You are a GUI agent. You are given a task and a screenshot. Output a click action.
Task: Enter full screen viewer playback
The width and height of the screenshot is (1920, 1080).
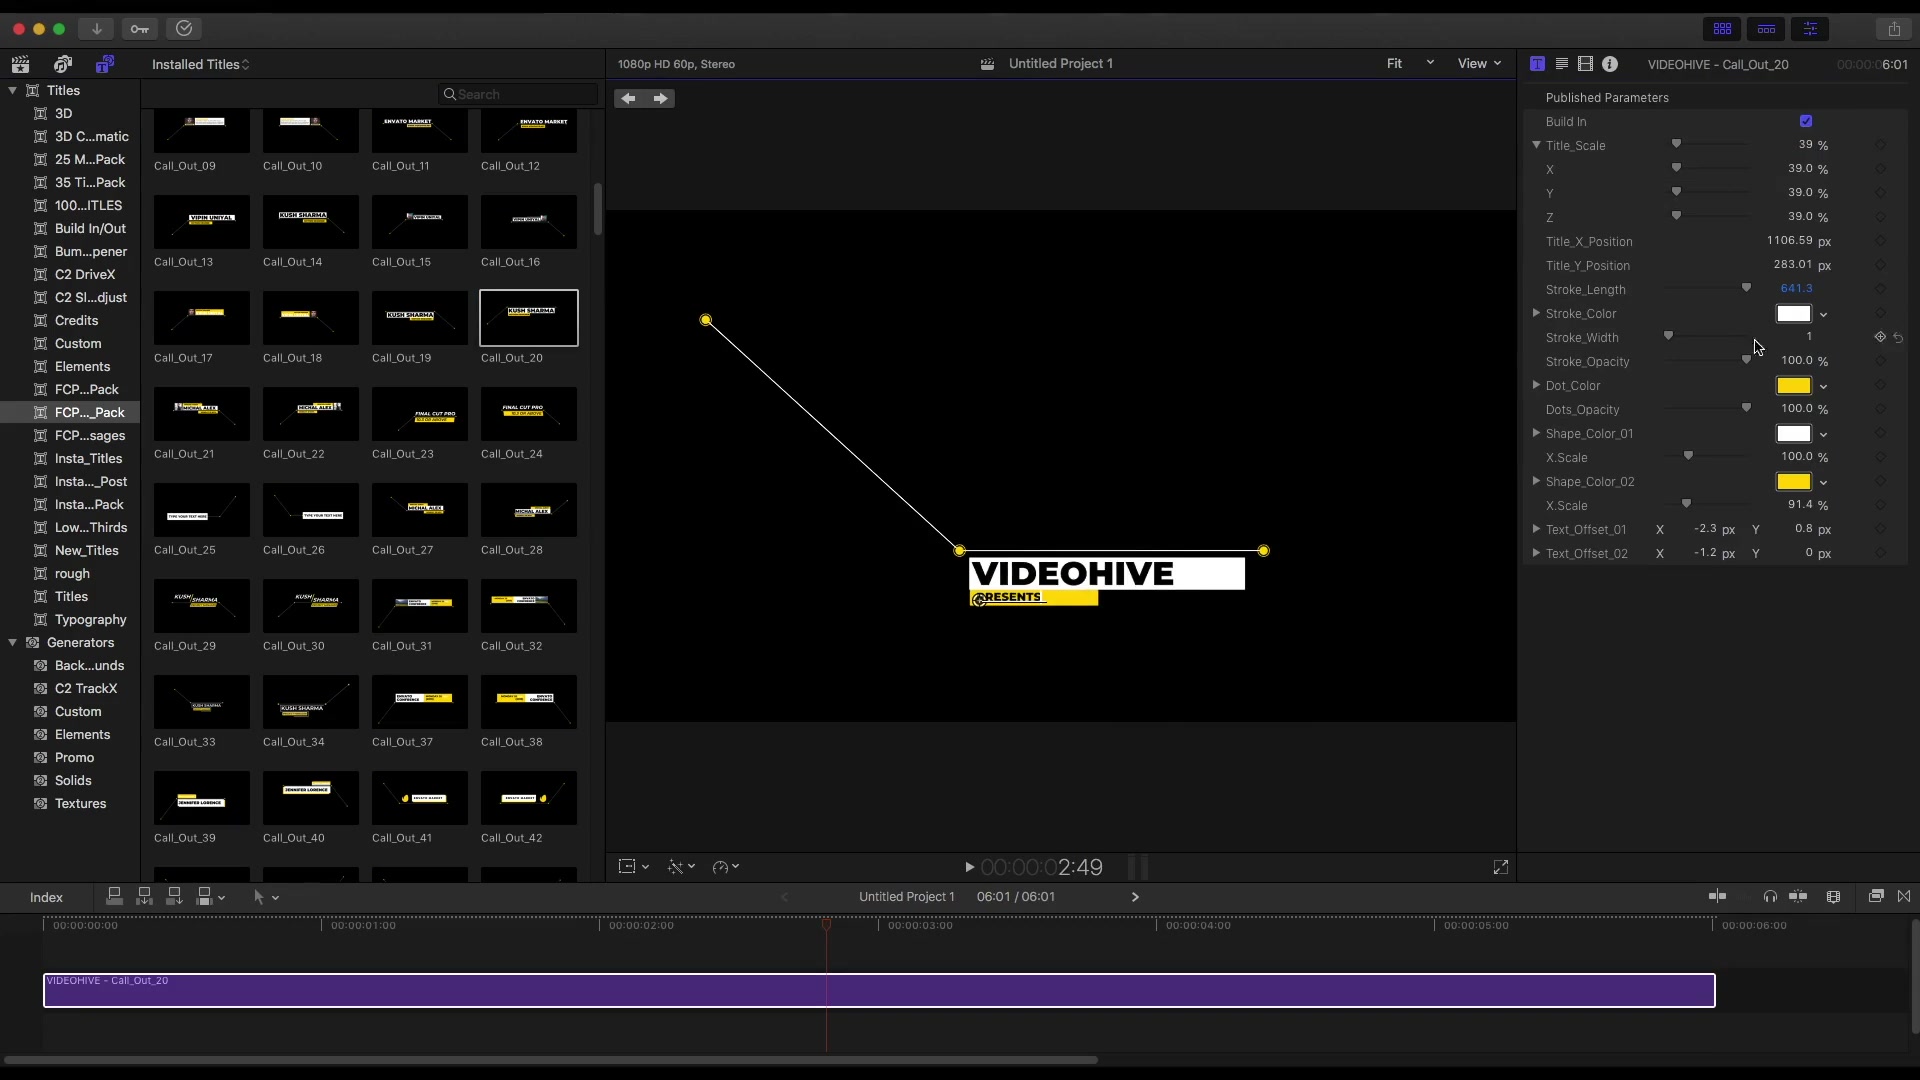coord(1501,867)
